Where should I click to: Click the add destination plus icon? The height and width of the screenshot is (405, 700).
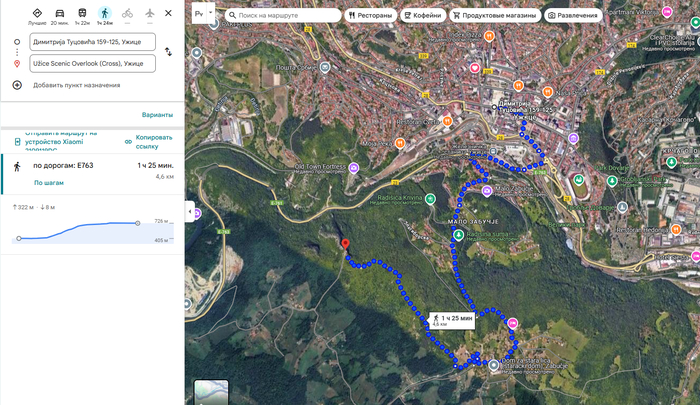pos(17,85)
